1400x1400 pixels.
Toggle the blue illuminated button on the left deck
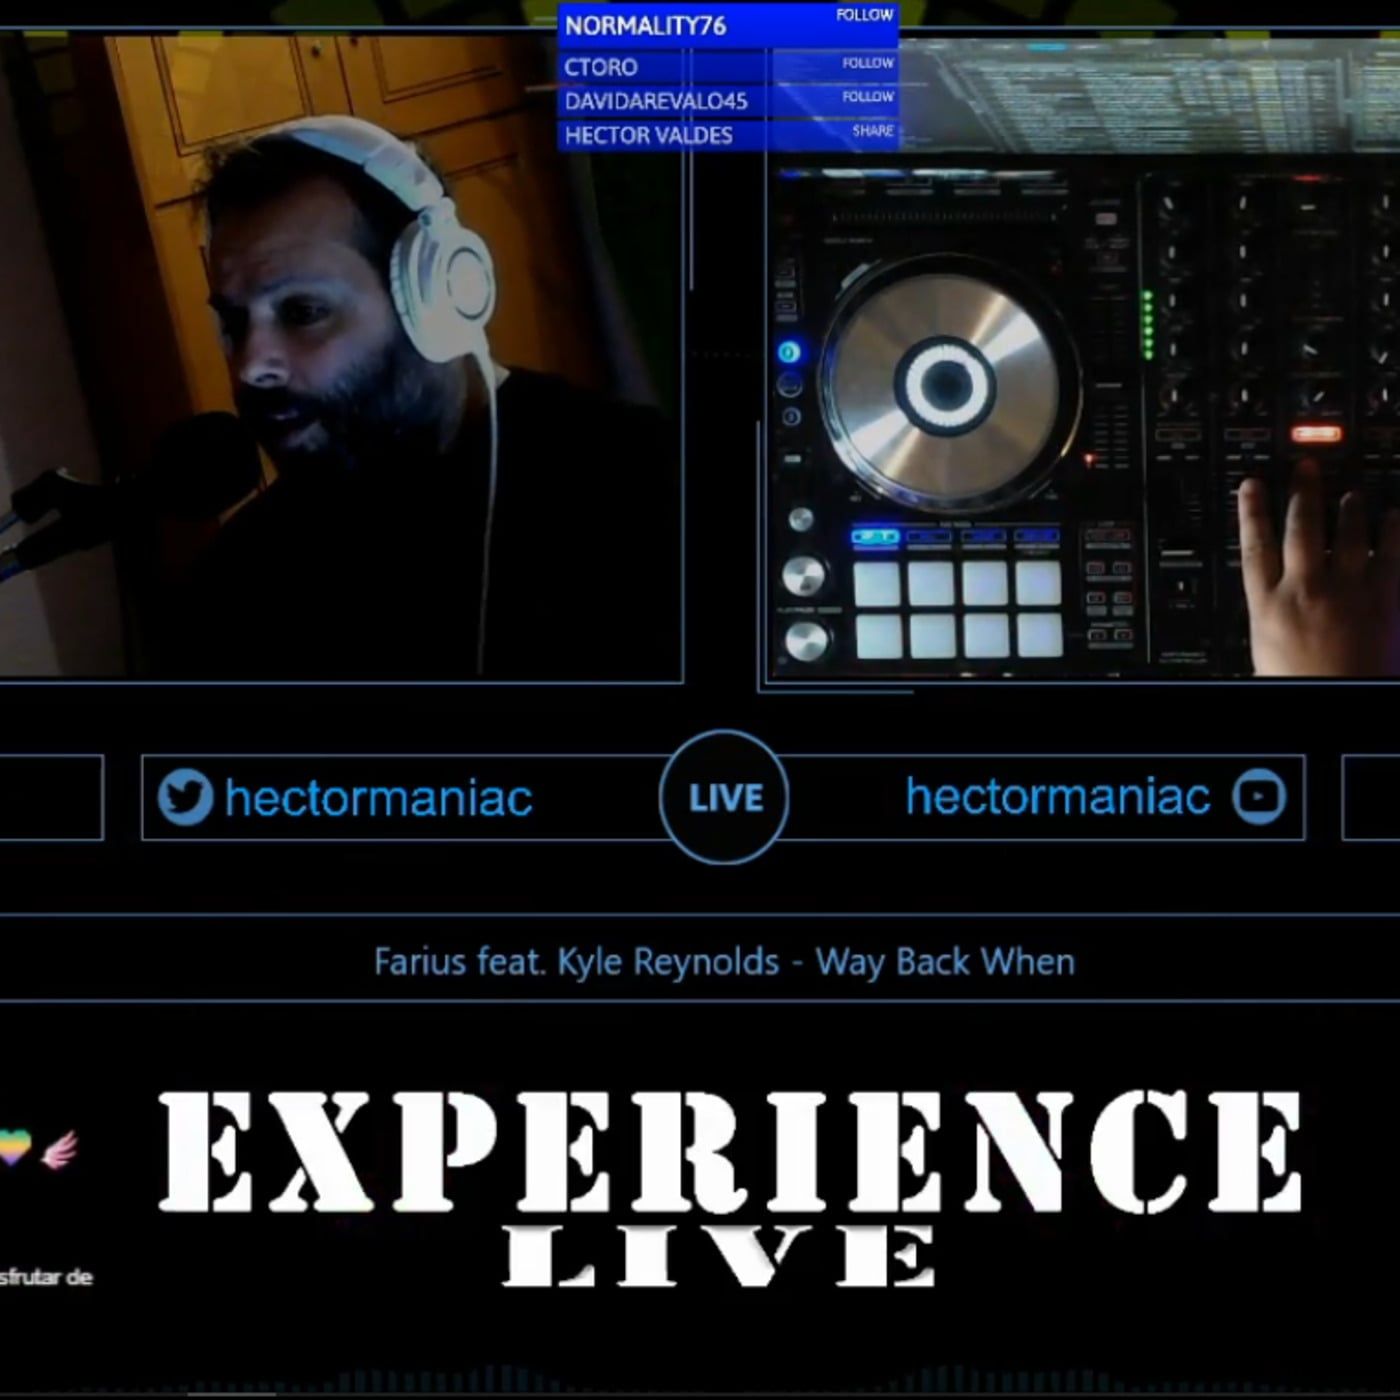789,351
